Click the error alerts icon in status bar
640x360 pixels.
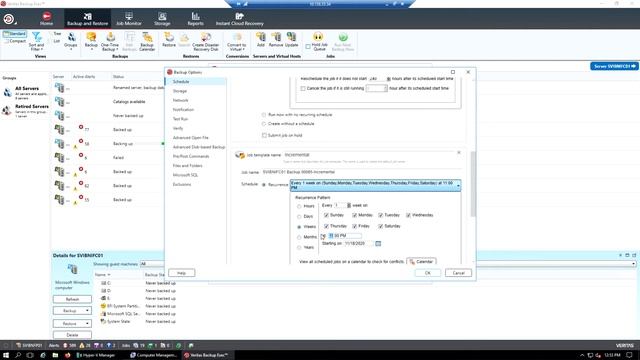(x=65, y=345)
